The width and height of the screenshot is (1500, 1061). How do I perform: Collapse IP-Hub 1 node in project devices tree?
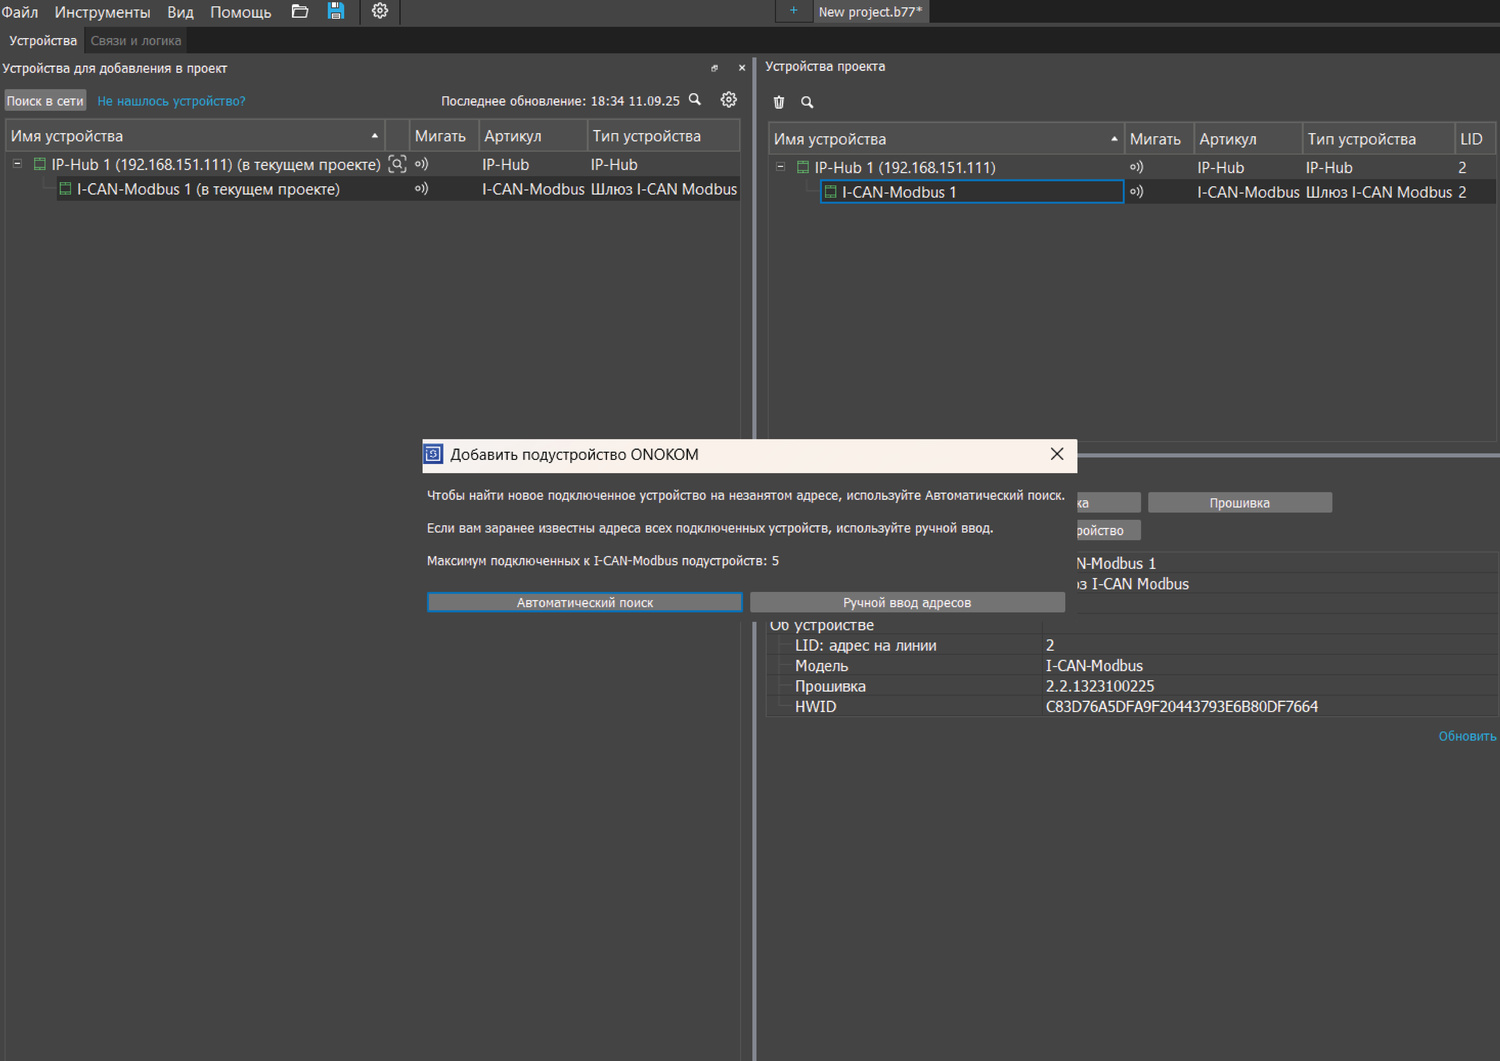tap(780, 167)
